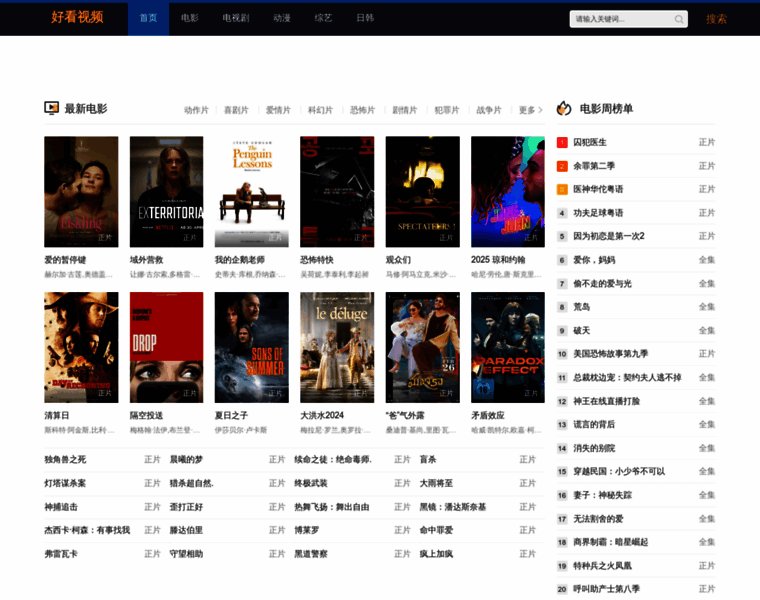Open the DROP 隔空投送 poster
The height and width of the screenshot is (600, 760).
click(x=166, y=347)
